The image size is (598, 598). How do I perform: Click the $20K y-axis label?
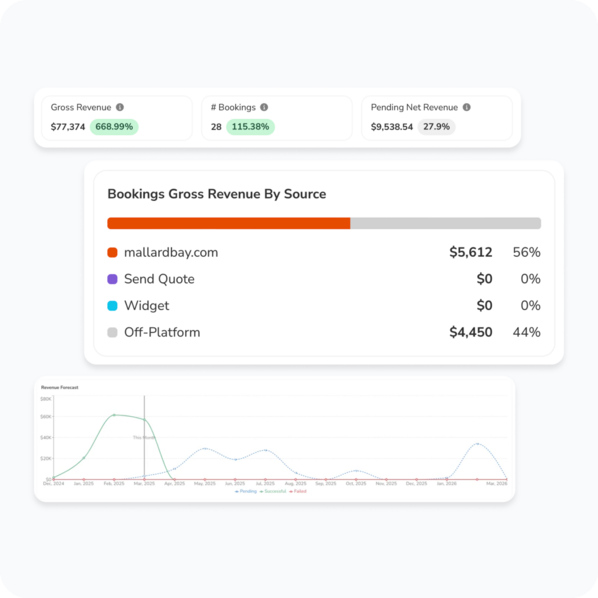[x=46, y=458]
